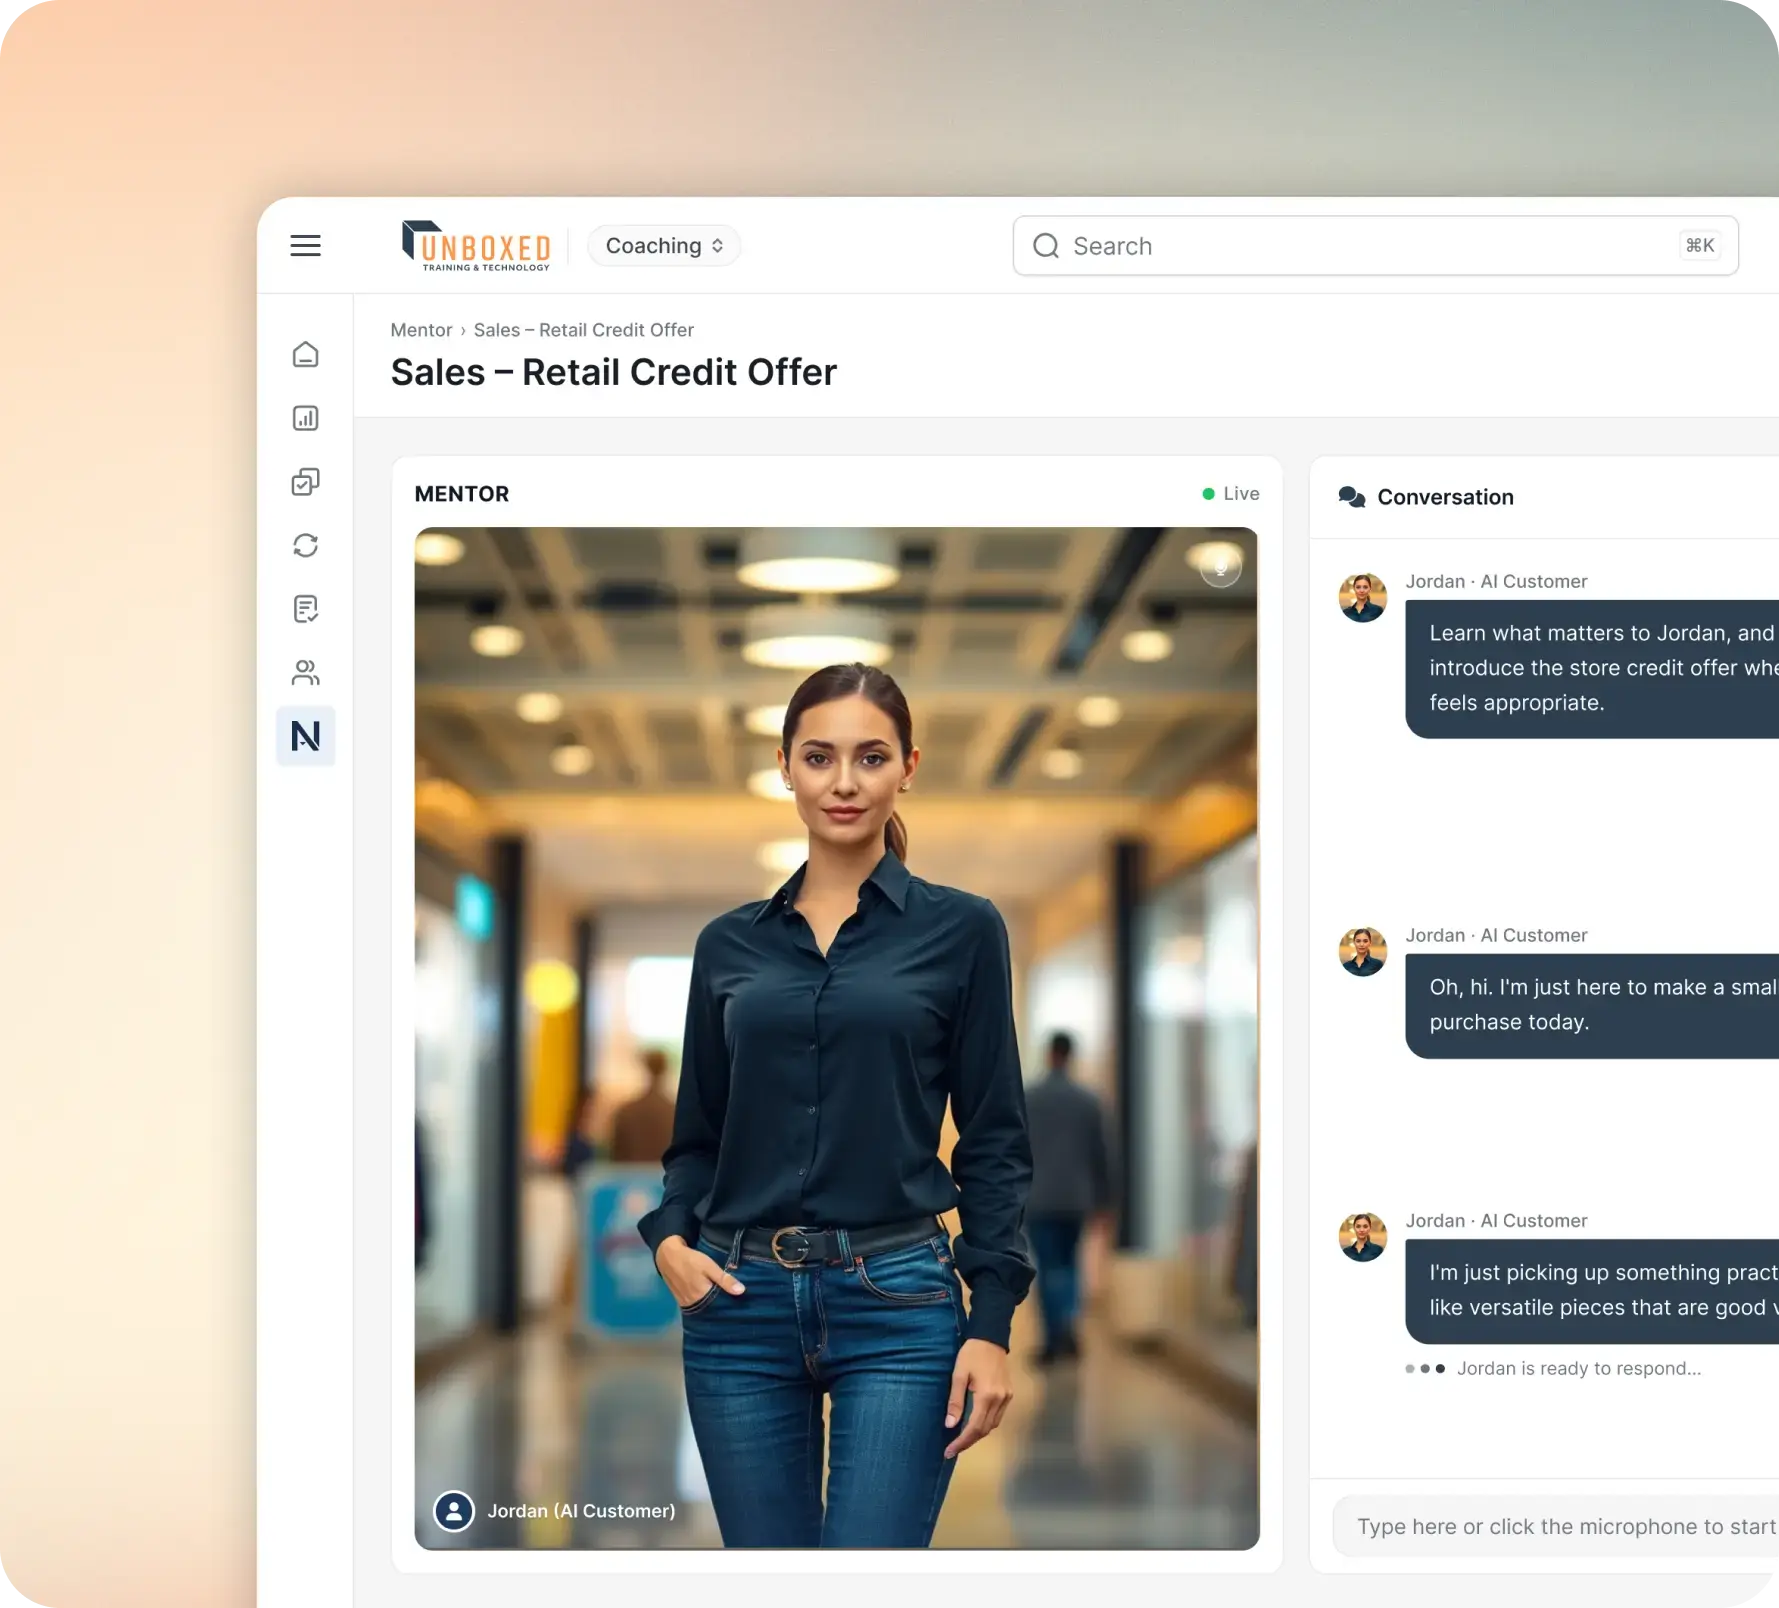Image resolution: width=1779 pixels, height=1608 pixels.
Task: Click the Jordan (AI Customer) name label
Action: click(x=581, y=1511)
